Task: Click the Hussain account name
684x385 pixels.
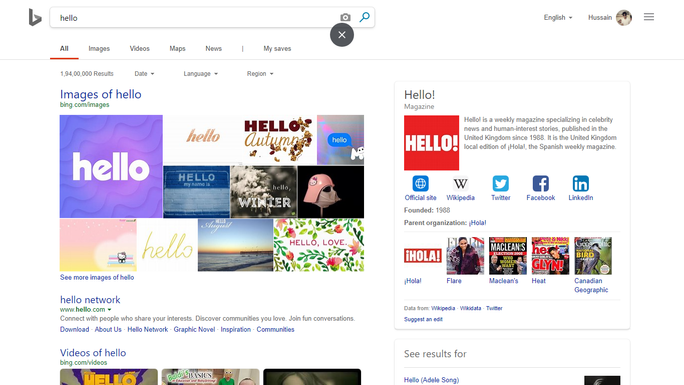Action: pos(600,17)
